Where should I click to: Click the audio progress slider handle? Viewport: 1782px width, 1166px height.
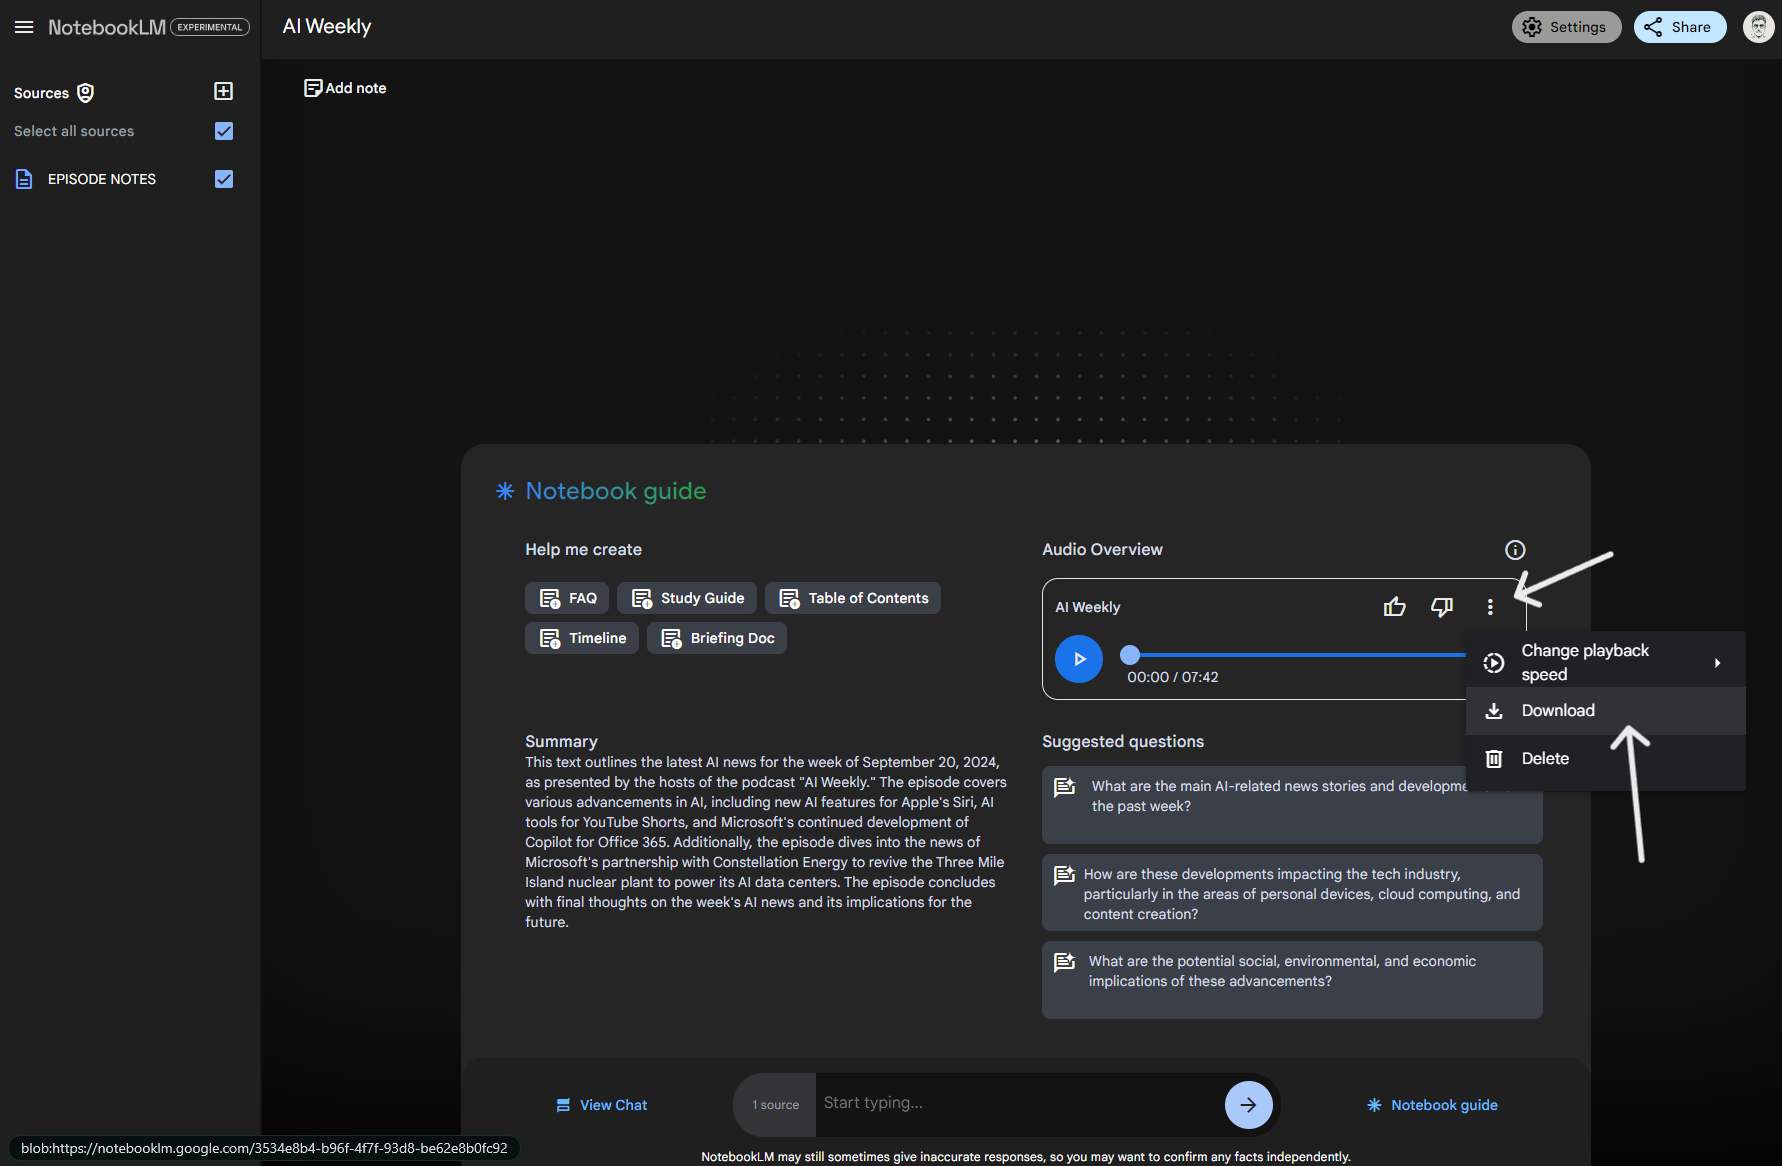pyautogui.click(x=1130, y=655)
